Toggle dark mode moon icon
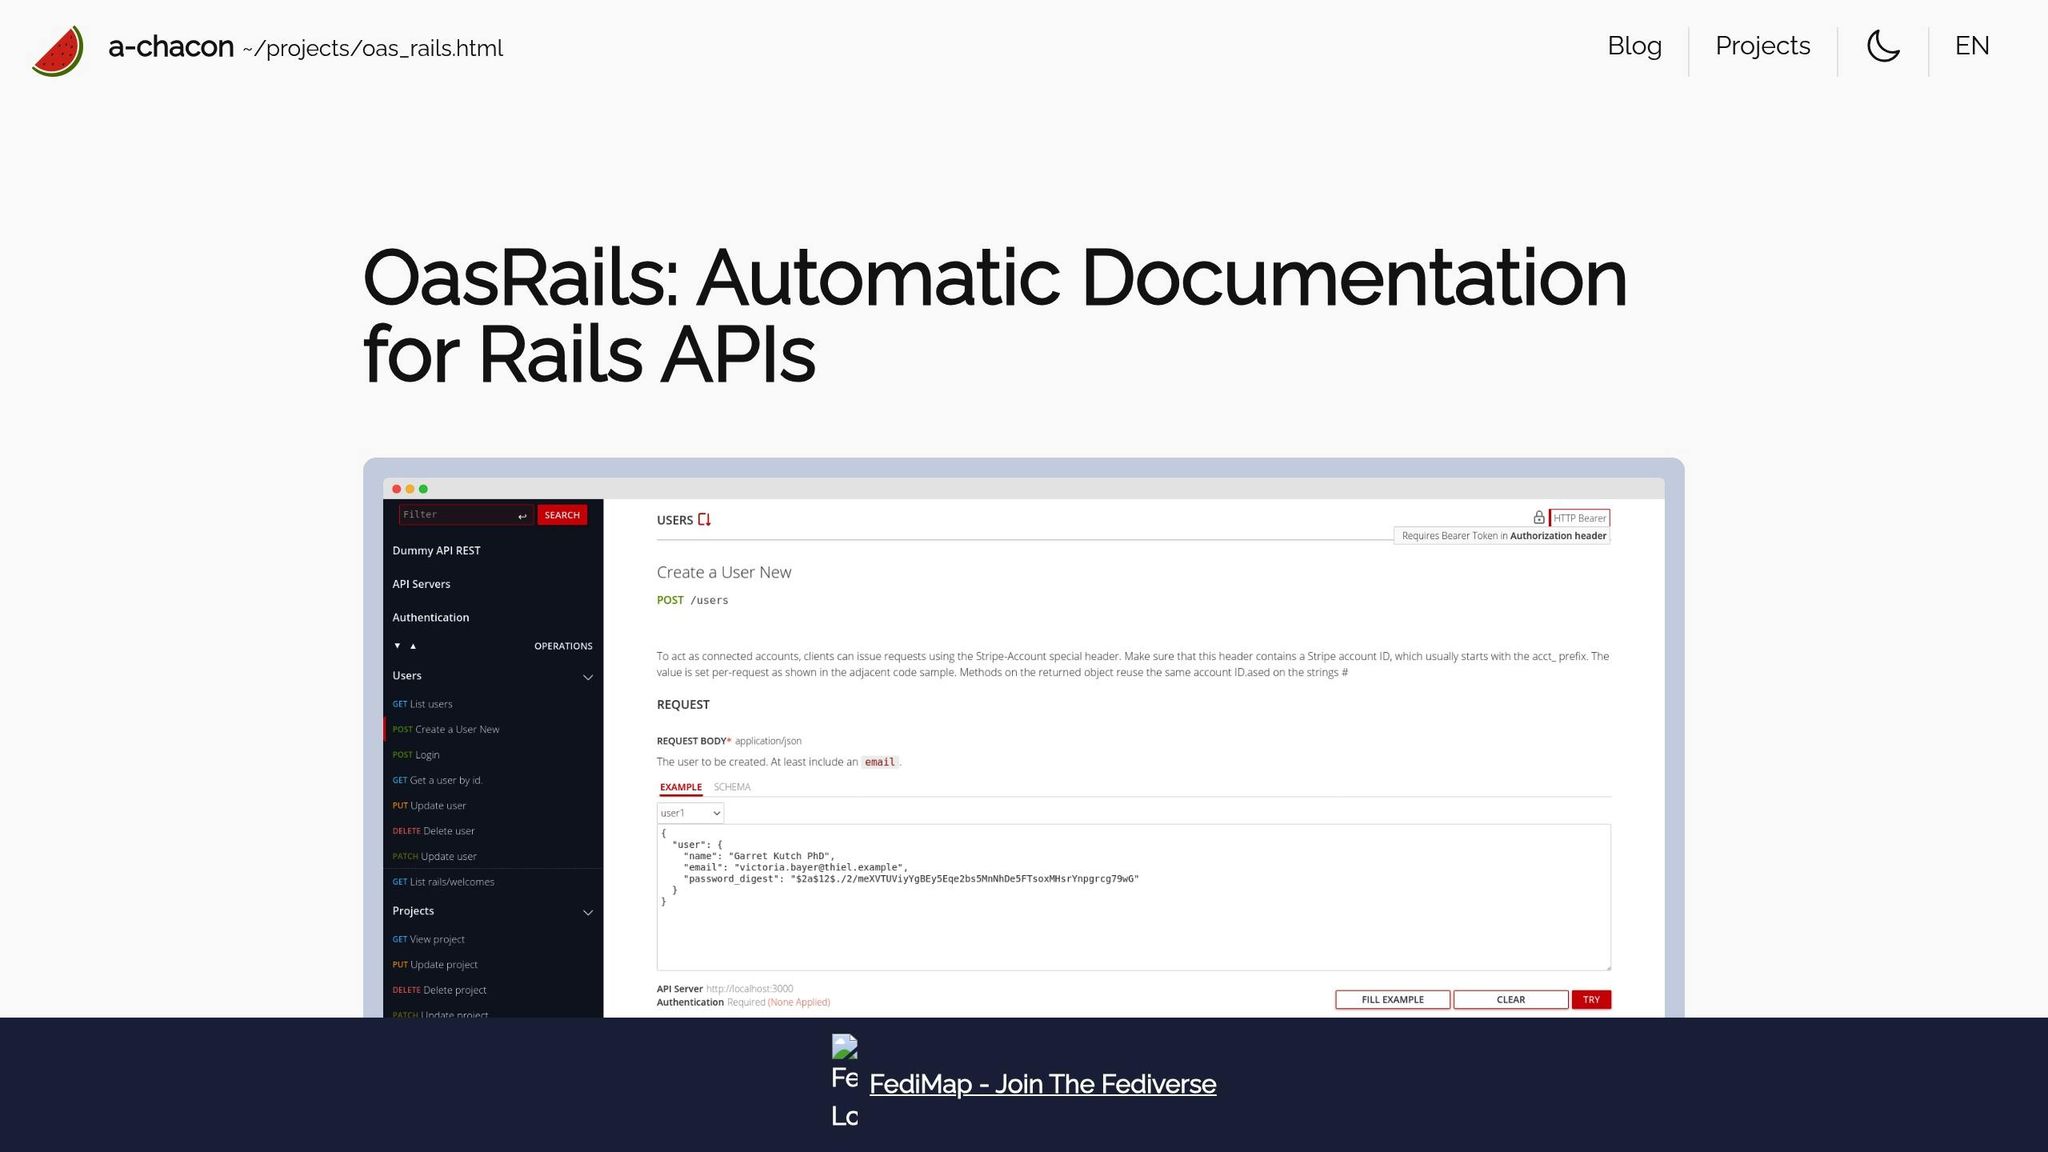The height and width of the screenshot is (1152, 2048). (x=1883, y=46)
